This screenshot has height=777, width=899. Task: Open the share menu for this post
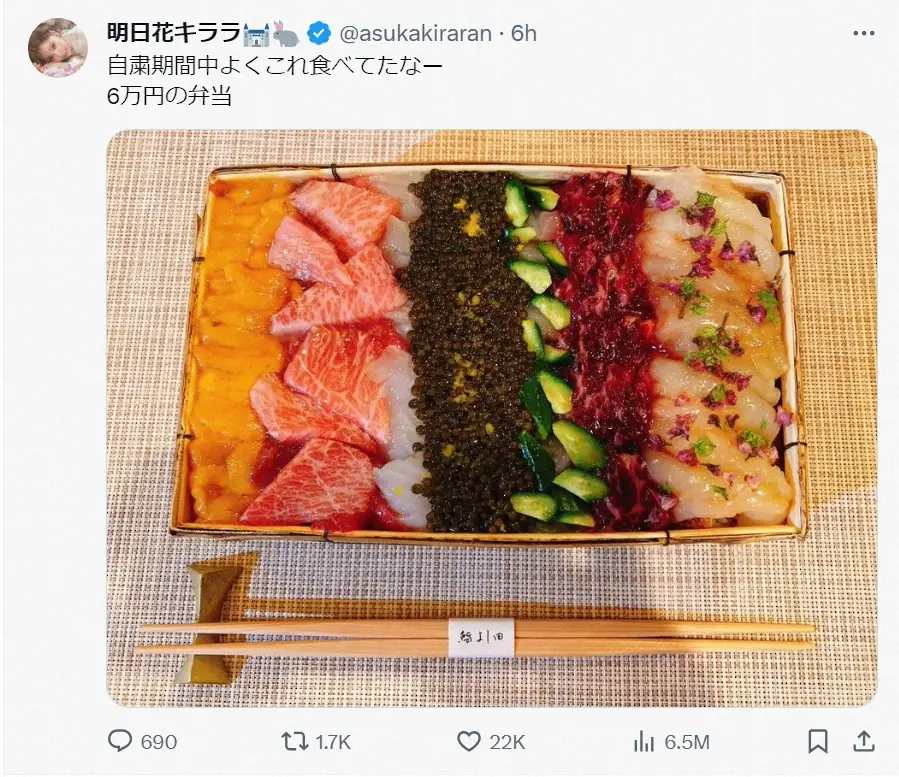[862, 743]
